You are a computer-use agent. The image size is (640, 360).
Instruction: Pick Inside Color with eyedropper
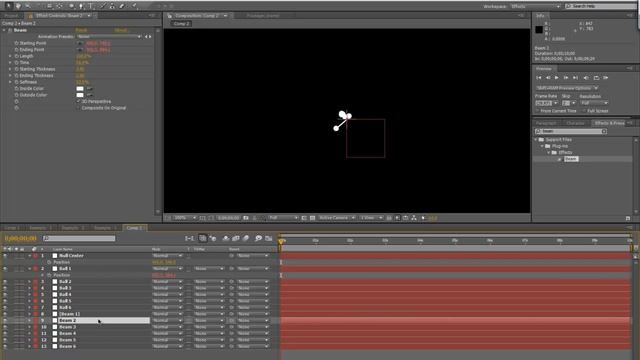coord(89,89)
